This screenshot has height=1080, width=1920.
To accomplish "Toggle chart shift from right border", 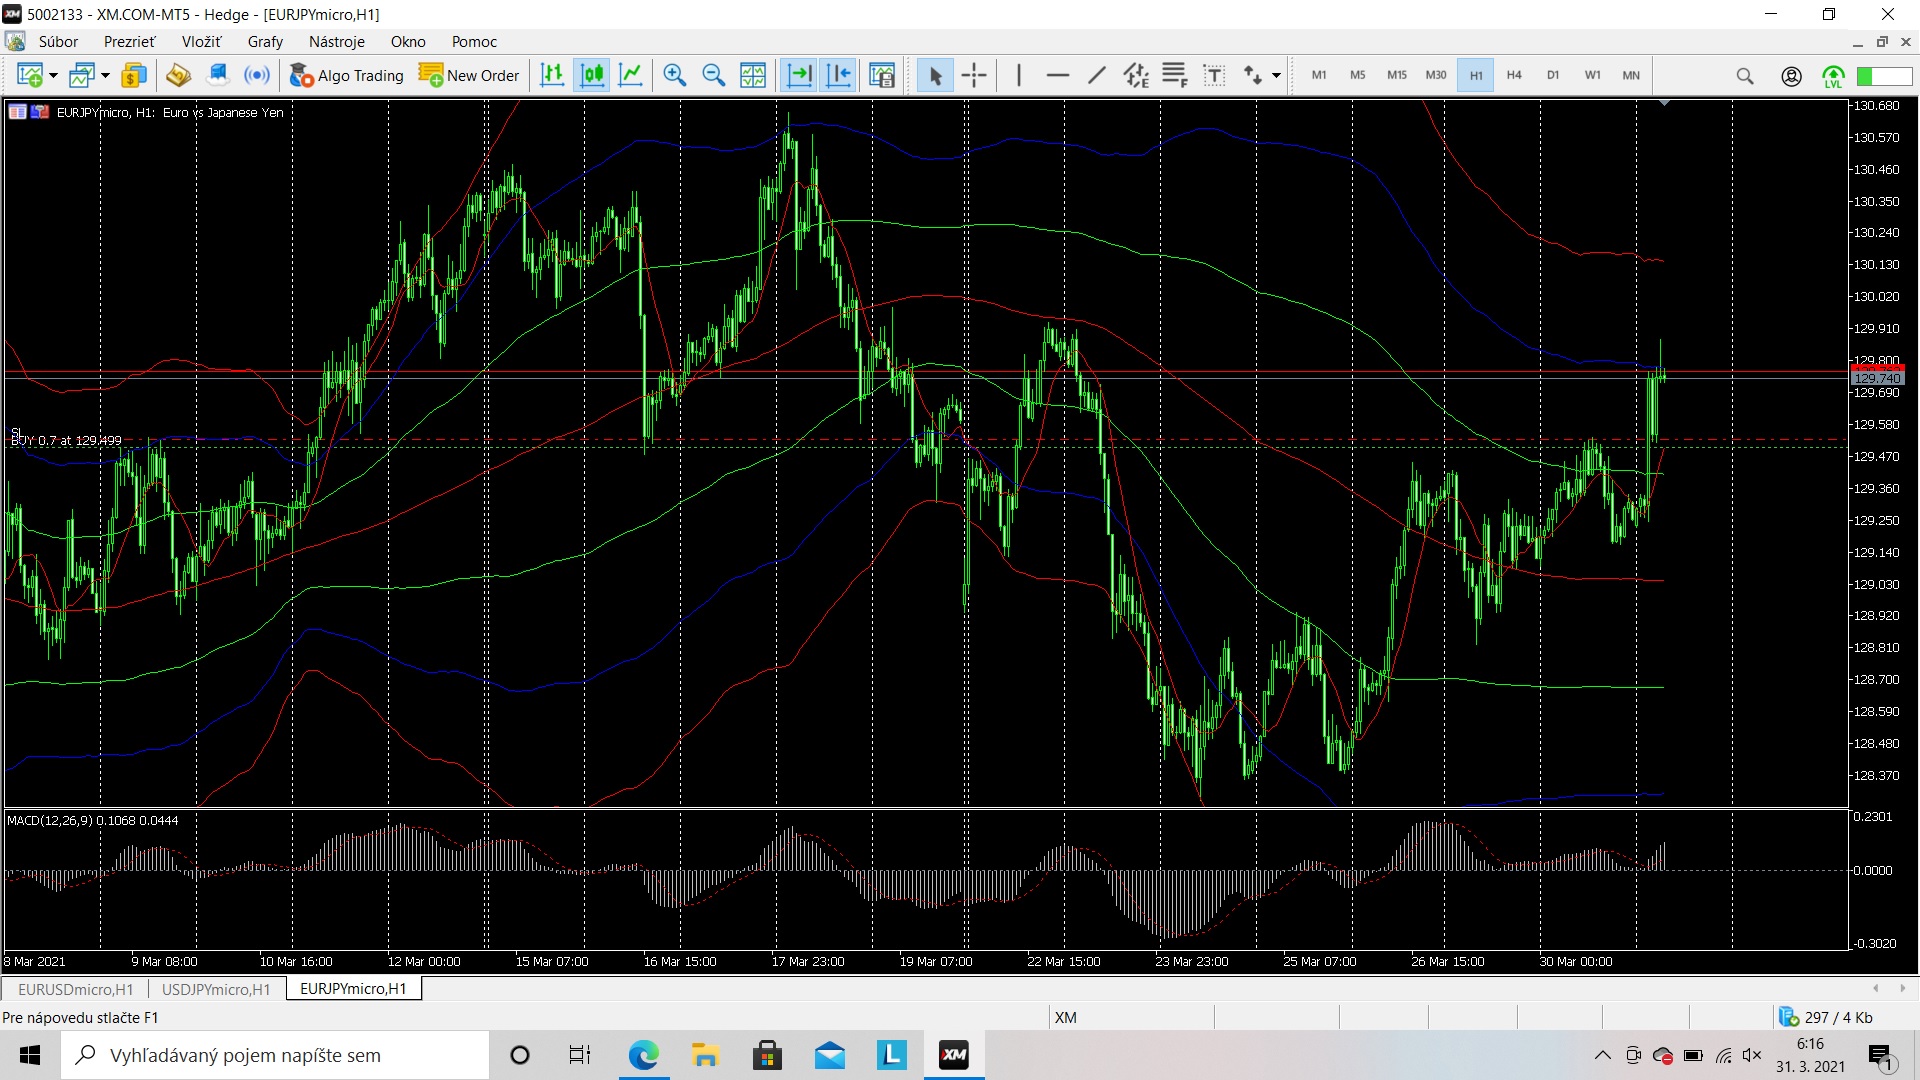I will tap(838, 75).
